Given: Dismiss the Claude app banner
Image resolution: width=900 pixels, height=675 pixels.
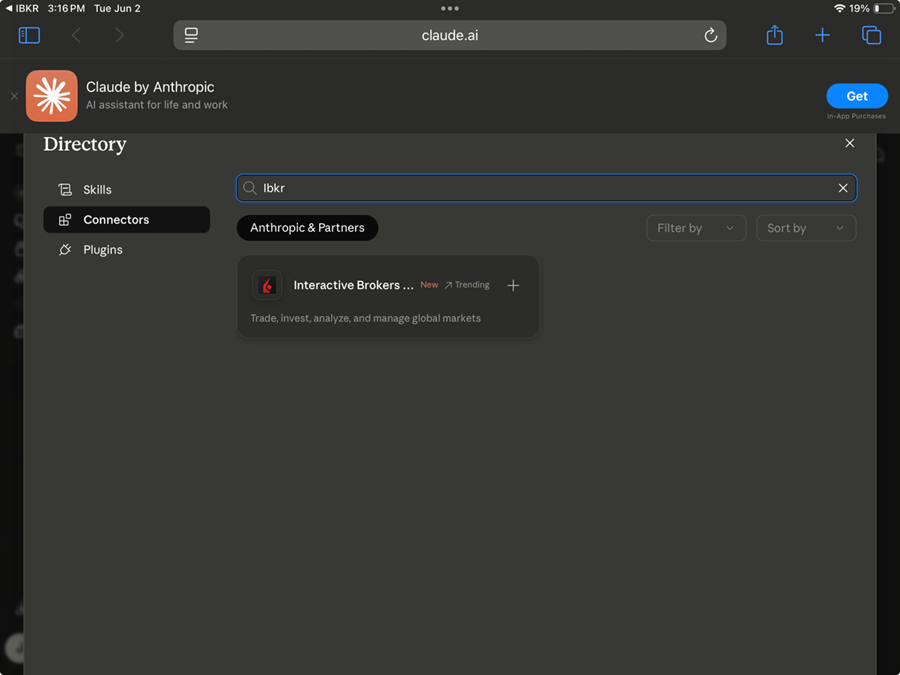Looking at the screenshot, I should pos(14,96).
